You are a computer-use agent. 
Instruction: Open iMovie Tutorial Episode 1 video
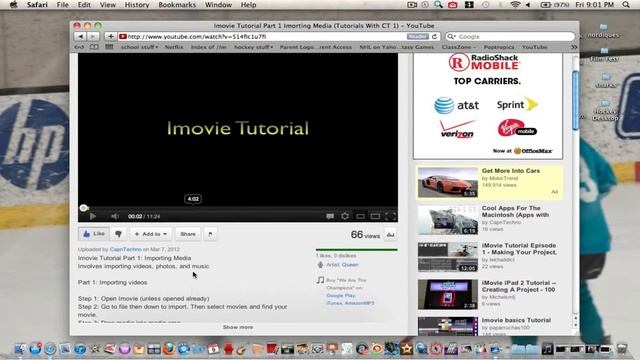tap(448, 257)
